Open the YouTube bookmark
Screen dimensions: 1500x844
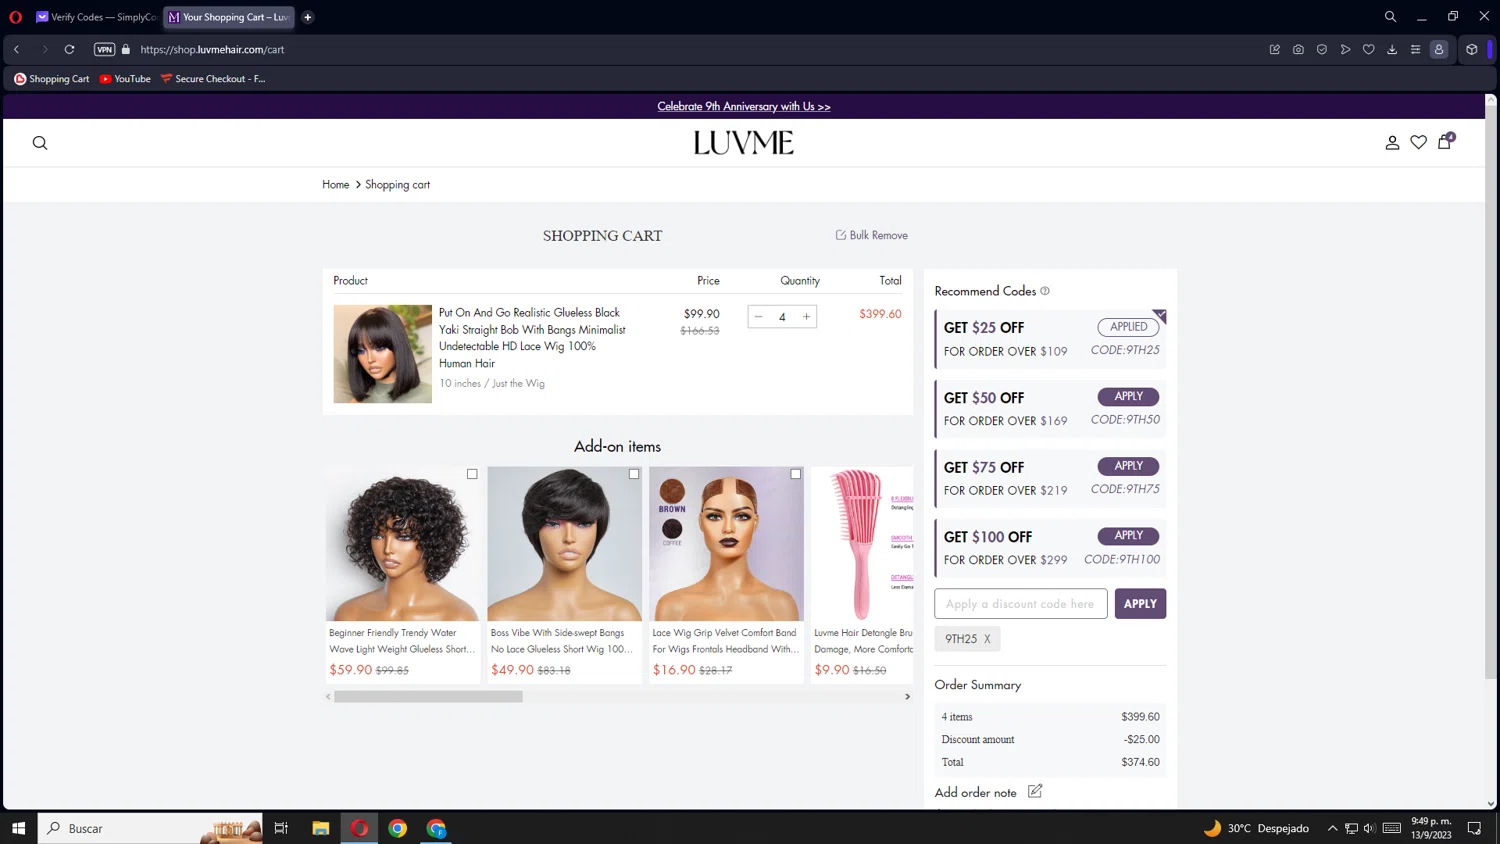click(125, 79)
